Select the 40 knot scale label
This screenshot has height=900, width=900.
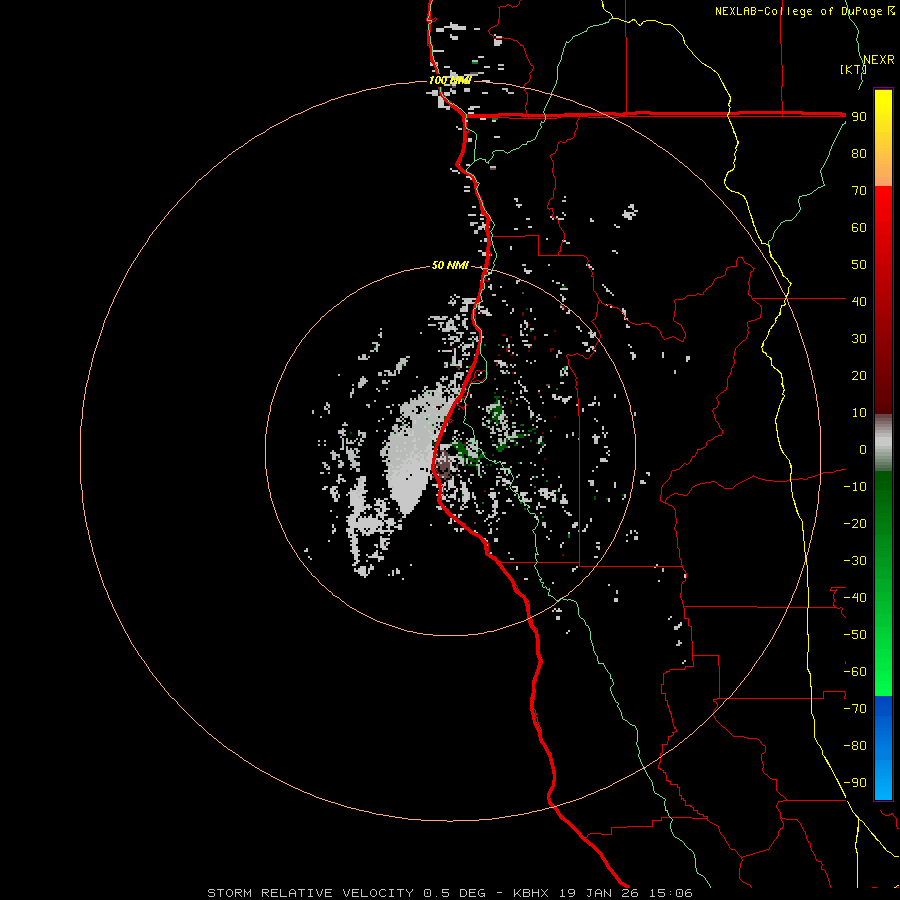coord(859,301)
